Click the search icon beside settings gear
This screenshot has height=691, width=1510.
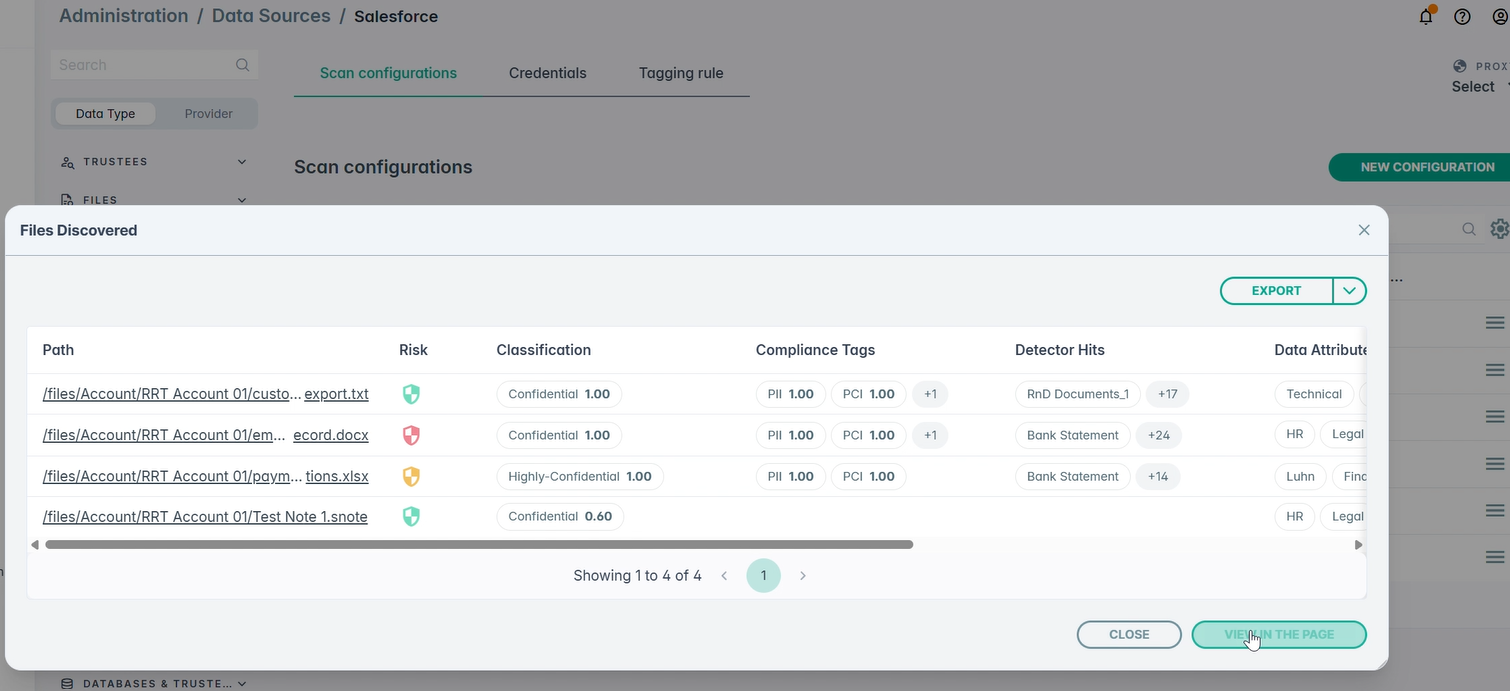(1469, 229)
